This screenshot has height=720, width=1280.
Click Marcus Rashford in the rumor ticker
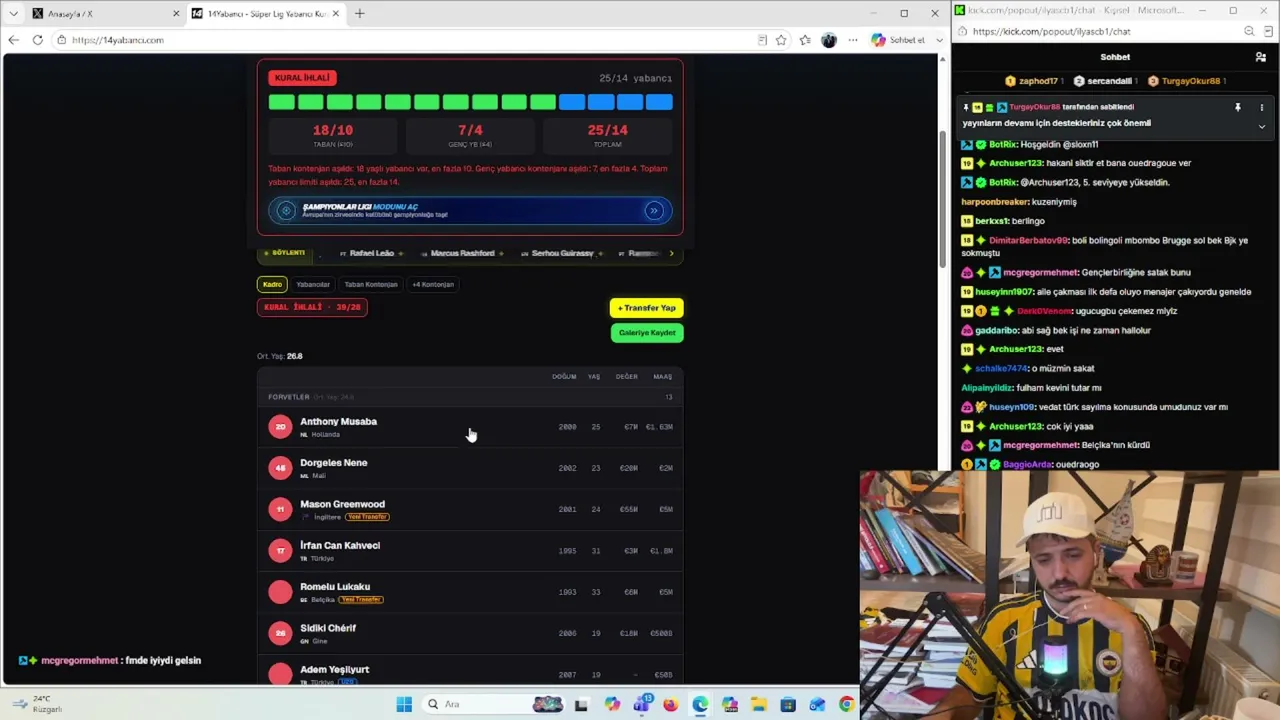click(x=462, y=254)
